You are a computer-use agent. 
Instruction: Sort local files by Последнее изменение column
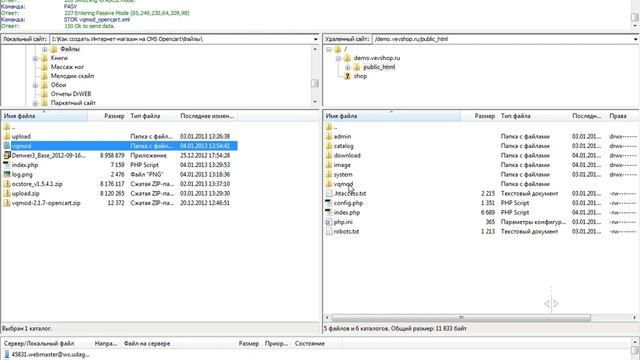pyautogui.click(x=207, y=116)
